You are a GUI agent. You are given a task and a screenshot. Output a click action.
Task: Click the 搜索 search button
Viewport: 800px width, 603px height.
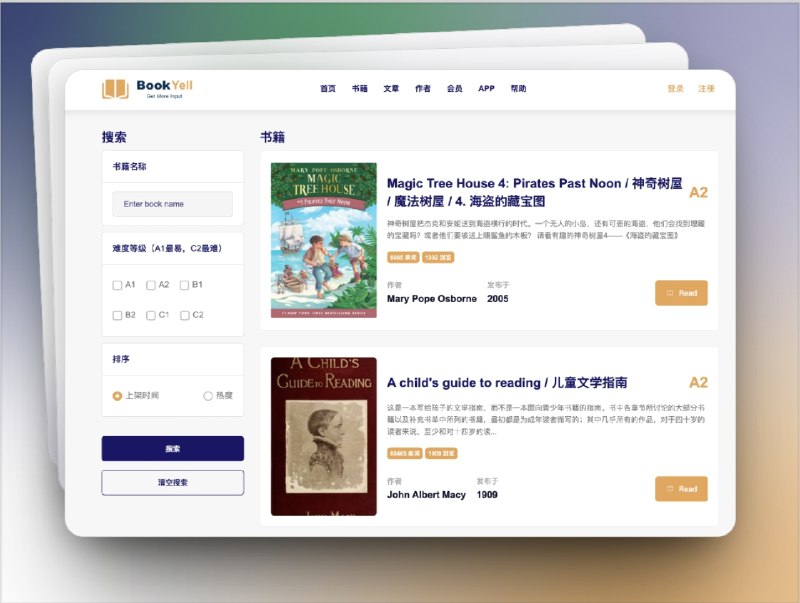[x=172, y=448]
